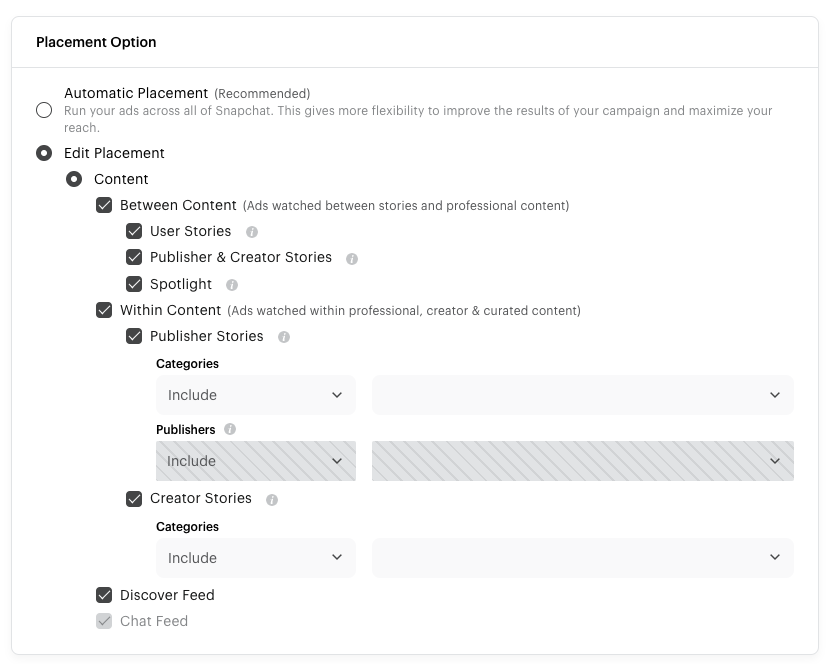This screenshot has height=664, width=833.
Task: Click info icon next to User Stories
Action: (252, 232)
